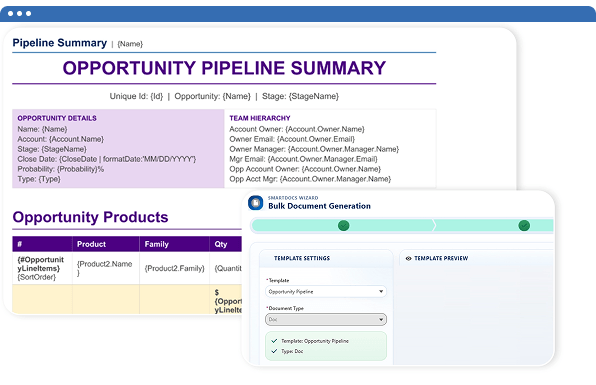Click the {Product2.Name} table cell

pos(106,268)
